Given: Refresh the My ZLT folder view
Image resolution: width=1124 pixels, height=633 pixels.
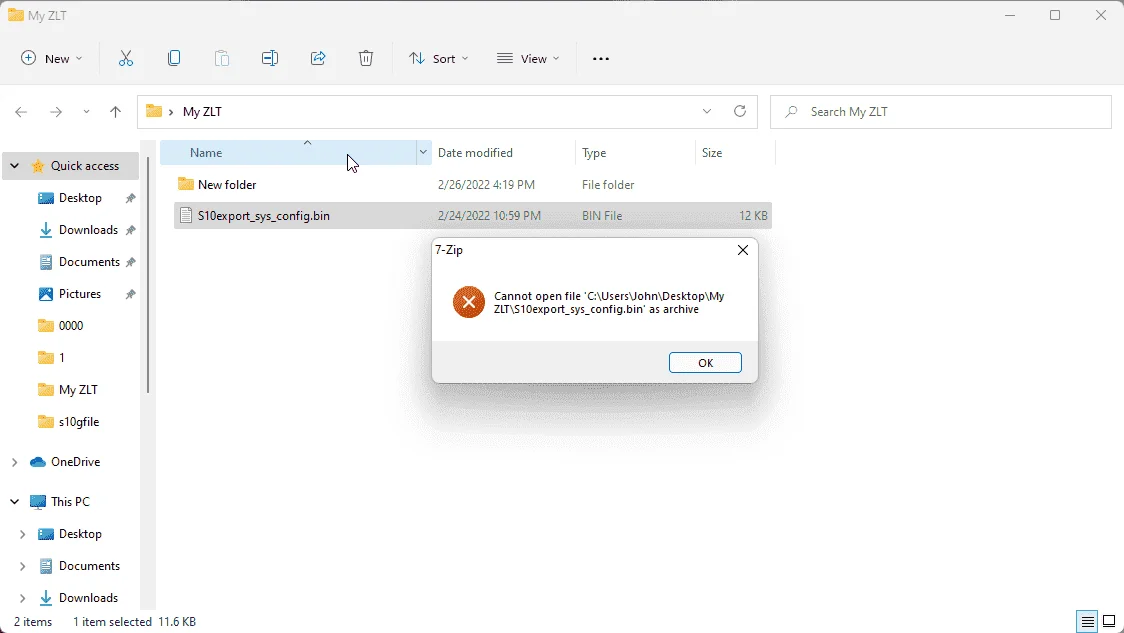Looking at the screenshot, I should [x=740, y=111].
